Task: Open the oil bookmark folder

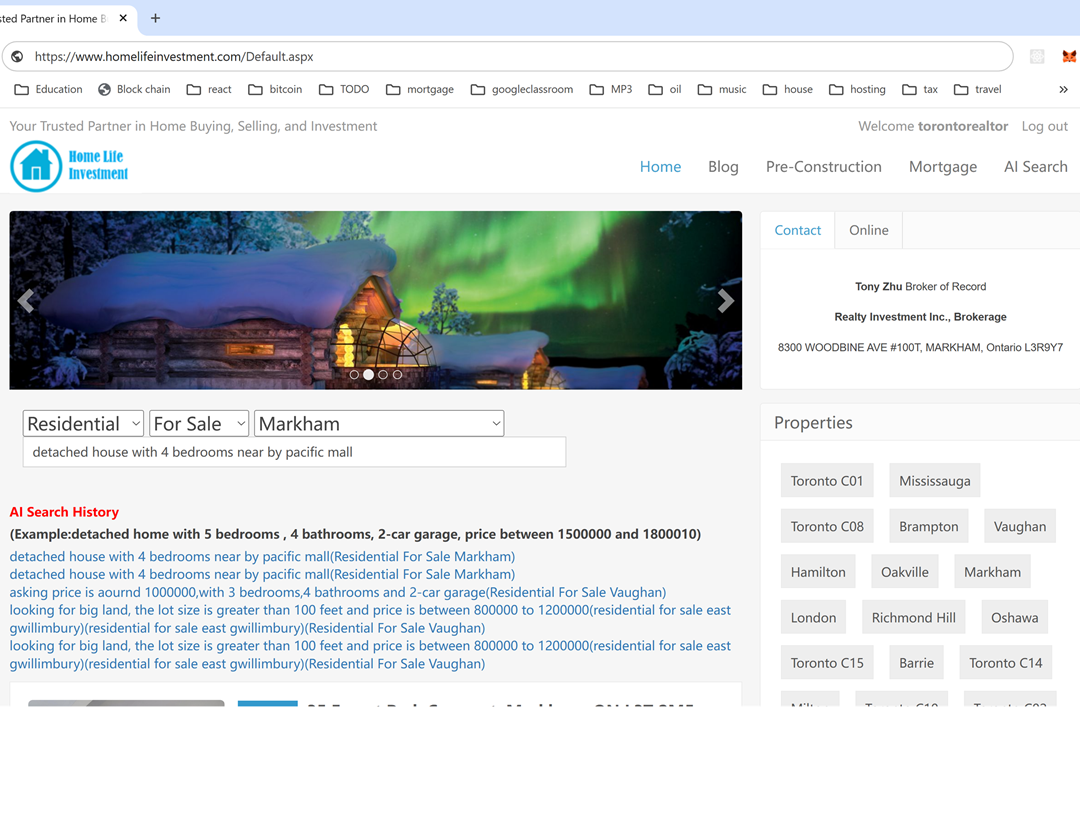Action: coord(665,90)
